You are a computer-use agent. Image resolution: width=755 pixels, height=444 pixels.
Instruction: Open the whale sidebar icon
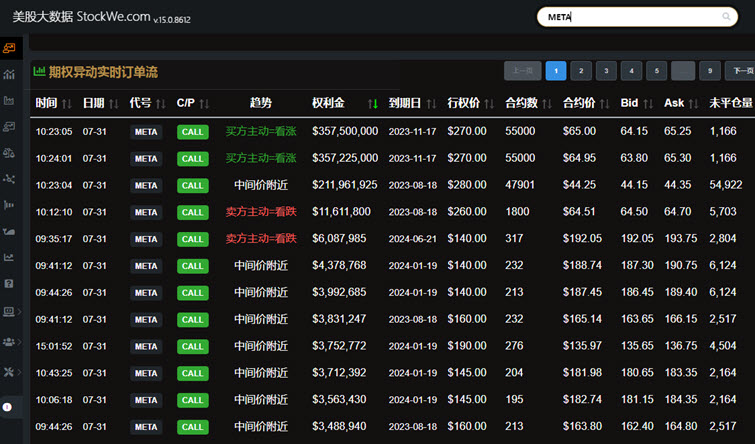pyautogui.click(x=9, y=232)
